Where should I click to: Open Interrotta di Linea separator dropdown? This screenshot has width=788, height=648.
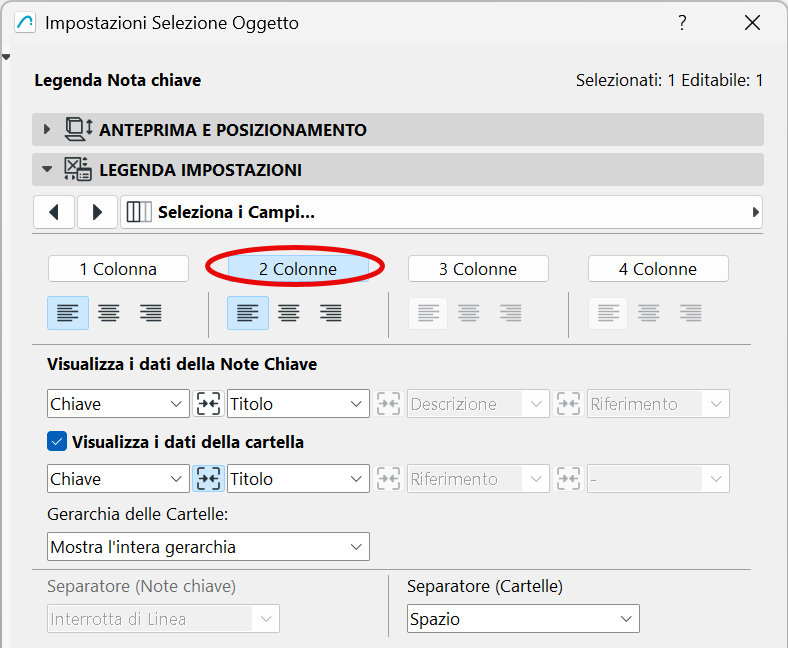coord(163,619)
